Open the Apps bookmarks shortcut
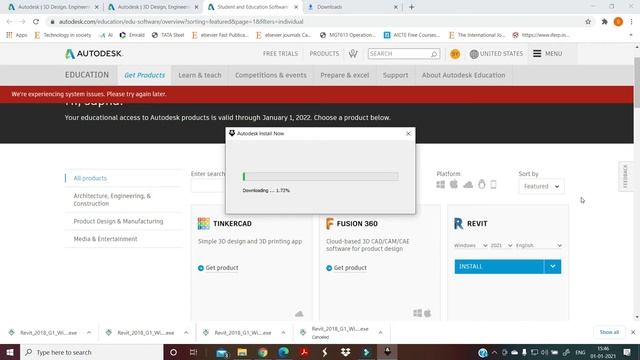 pos(17,35)
